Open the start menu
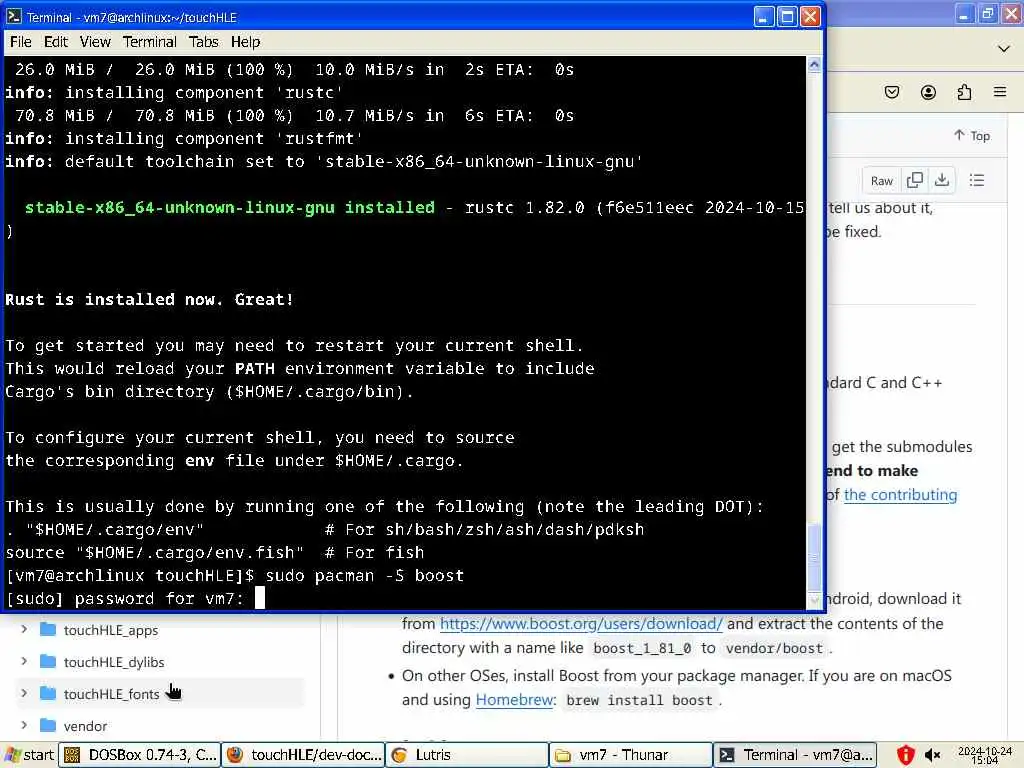The image size is (1024, 768). click(x=29, y=755)
